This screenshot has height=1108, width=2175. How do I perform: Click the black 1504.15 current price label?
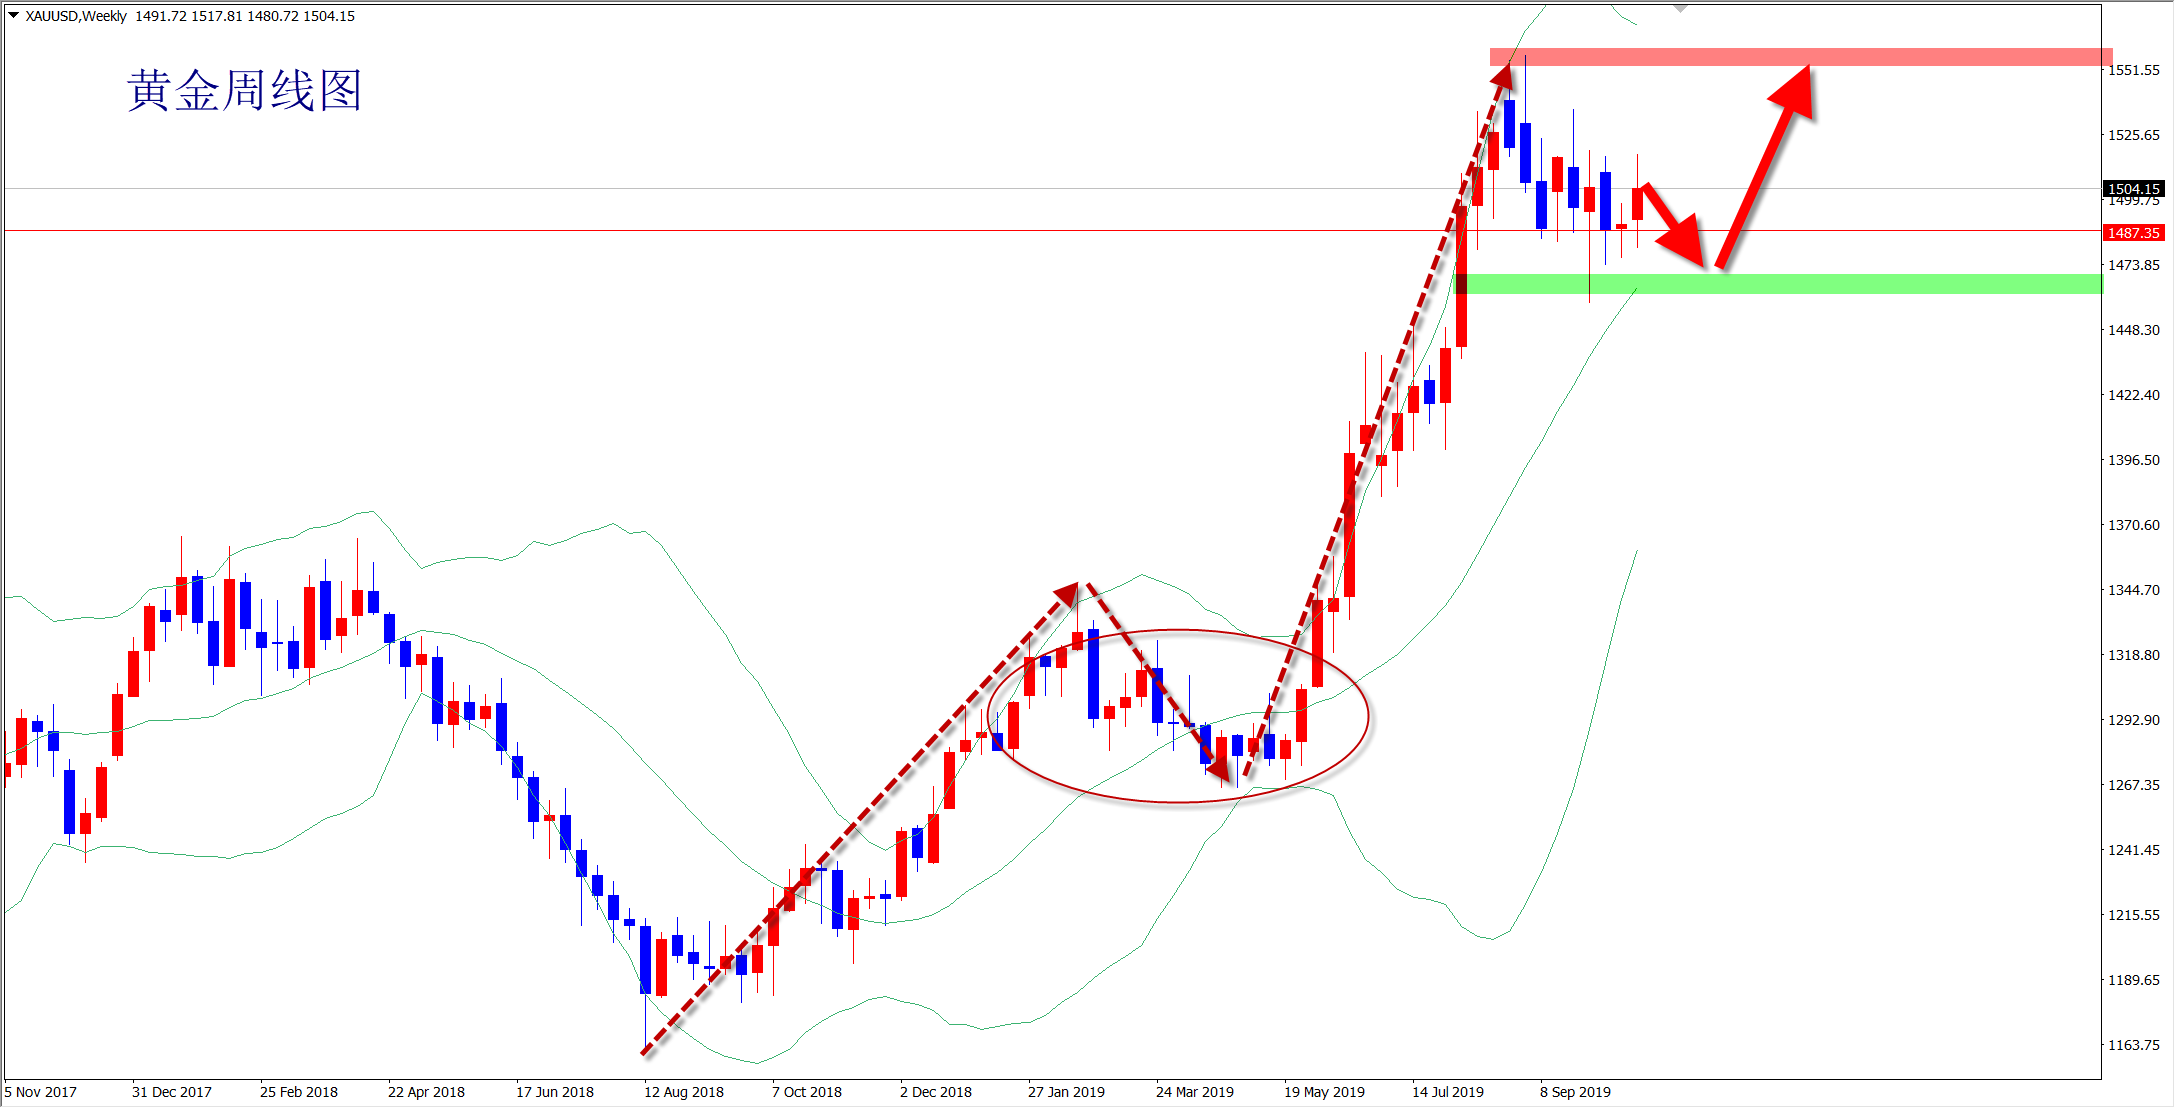(2134, 189)
